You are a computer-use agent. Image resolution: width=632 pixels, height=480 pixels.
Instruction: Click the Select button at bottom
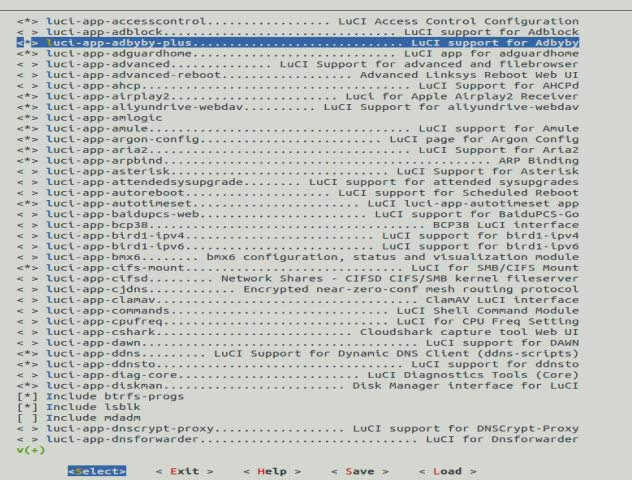97,471
